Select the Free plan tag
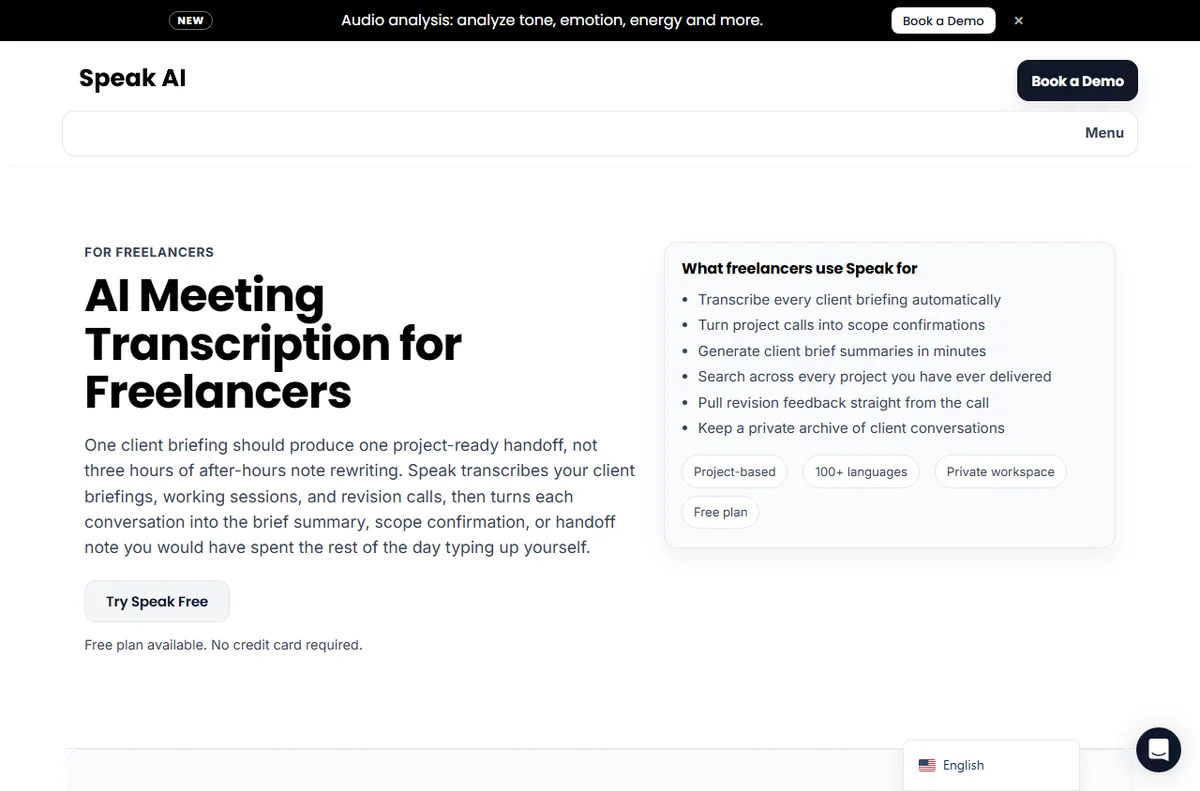Viewport: 1200px width, 791px height. [720, 511]
